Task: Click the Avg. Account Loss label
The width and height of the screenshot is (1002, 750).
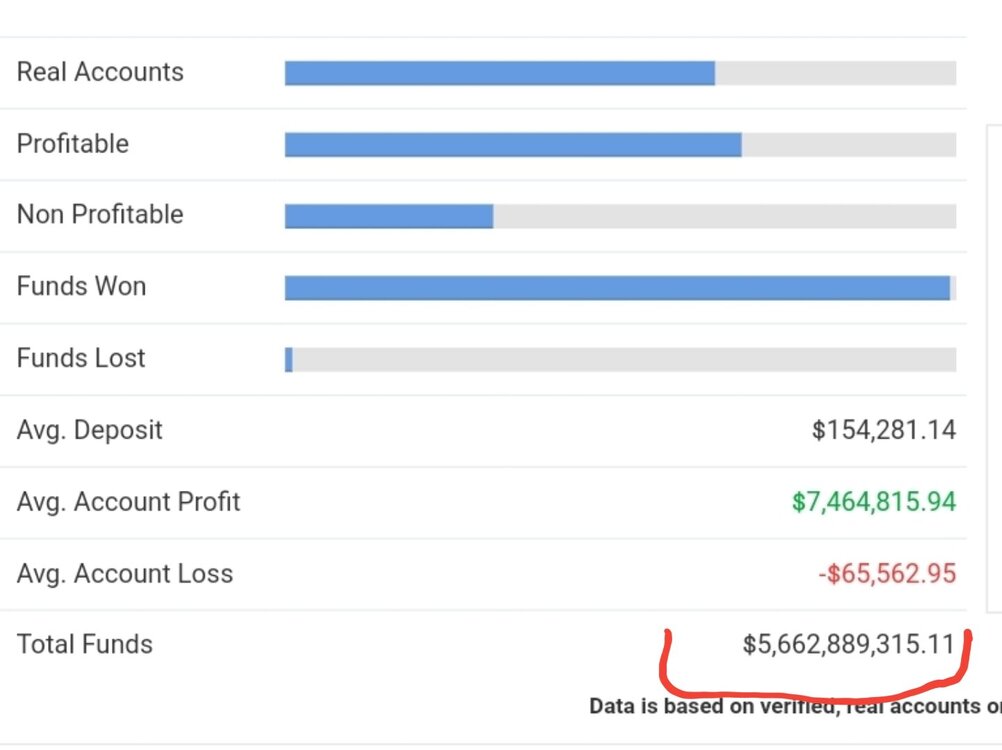Action: [x=125, y=574]
